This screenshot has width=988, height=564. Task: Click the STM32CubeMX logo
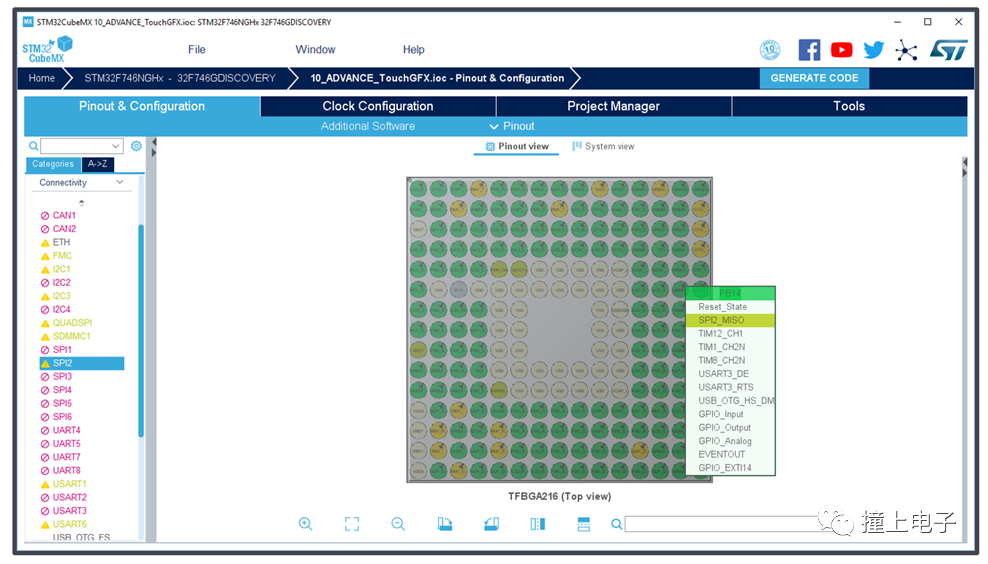coord(47,49)
